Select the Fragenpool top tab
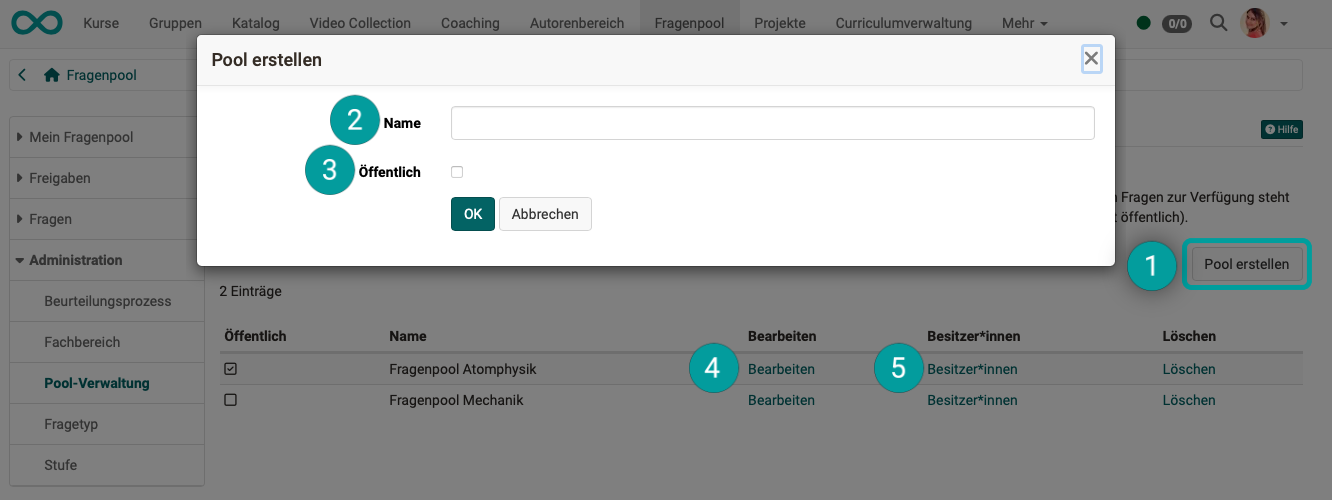The height and width of the screenshot is (500, 1332). pyautogui.click(x=690, y=22)
